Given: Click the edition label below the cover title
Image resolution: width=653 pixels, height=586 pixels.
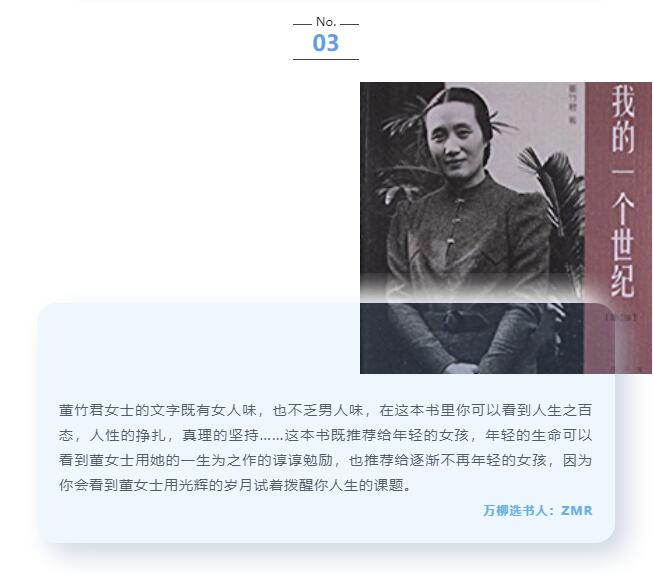Looking at the screenshot, I should click(x=621, y=317).
